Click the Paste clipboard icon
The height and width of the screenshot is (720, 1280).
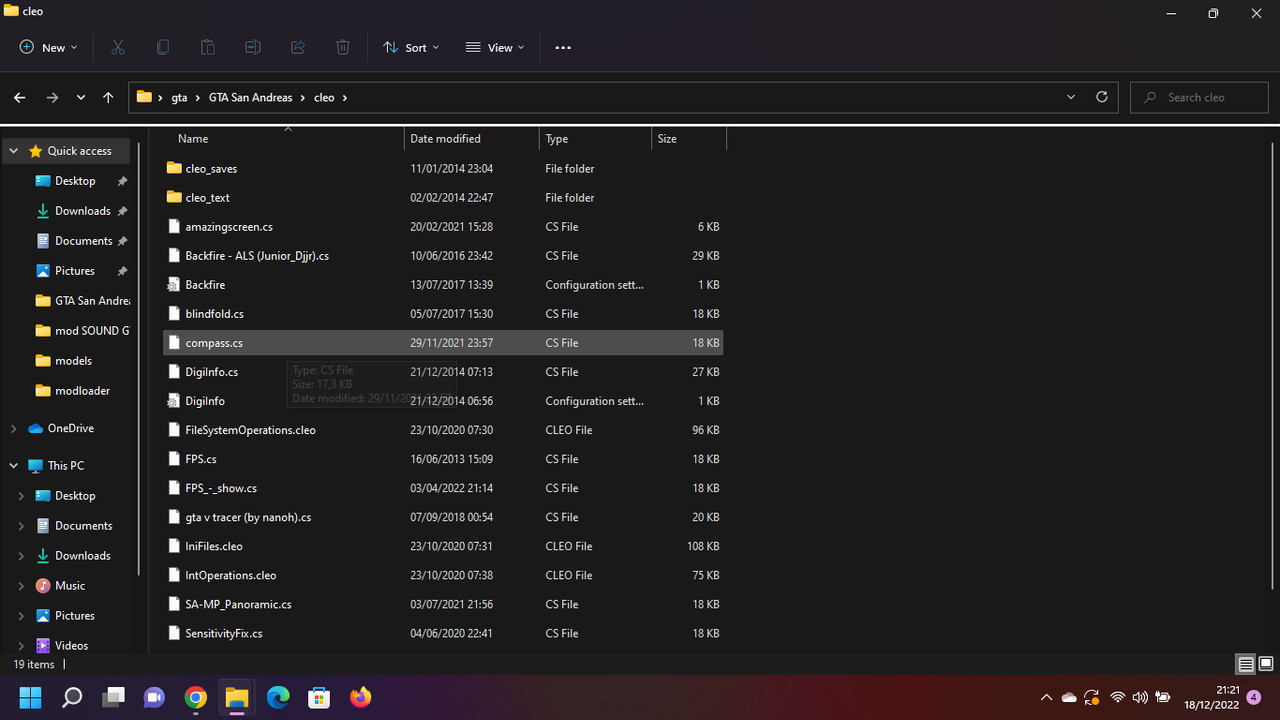[x=208, y=47]
